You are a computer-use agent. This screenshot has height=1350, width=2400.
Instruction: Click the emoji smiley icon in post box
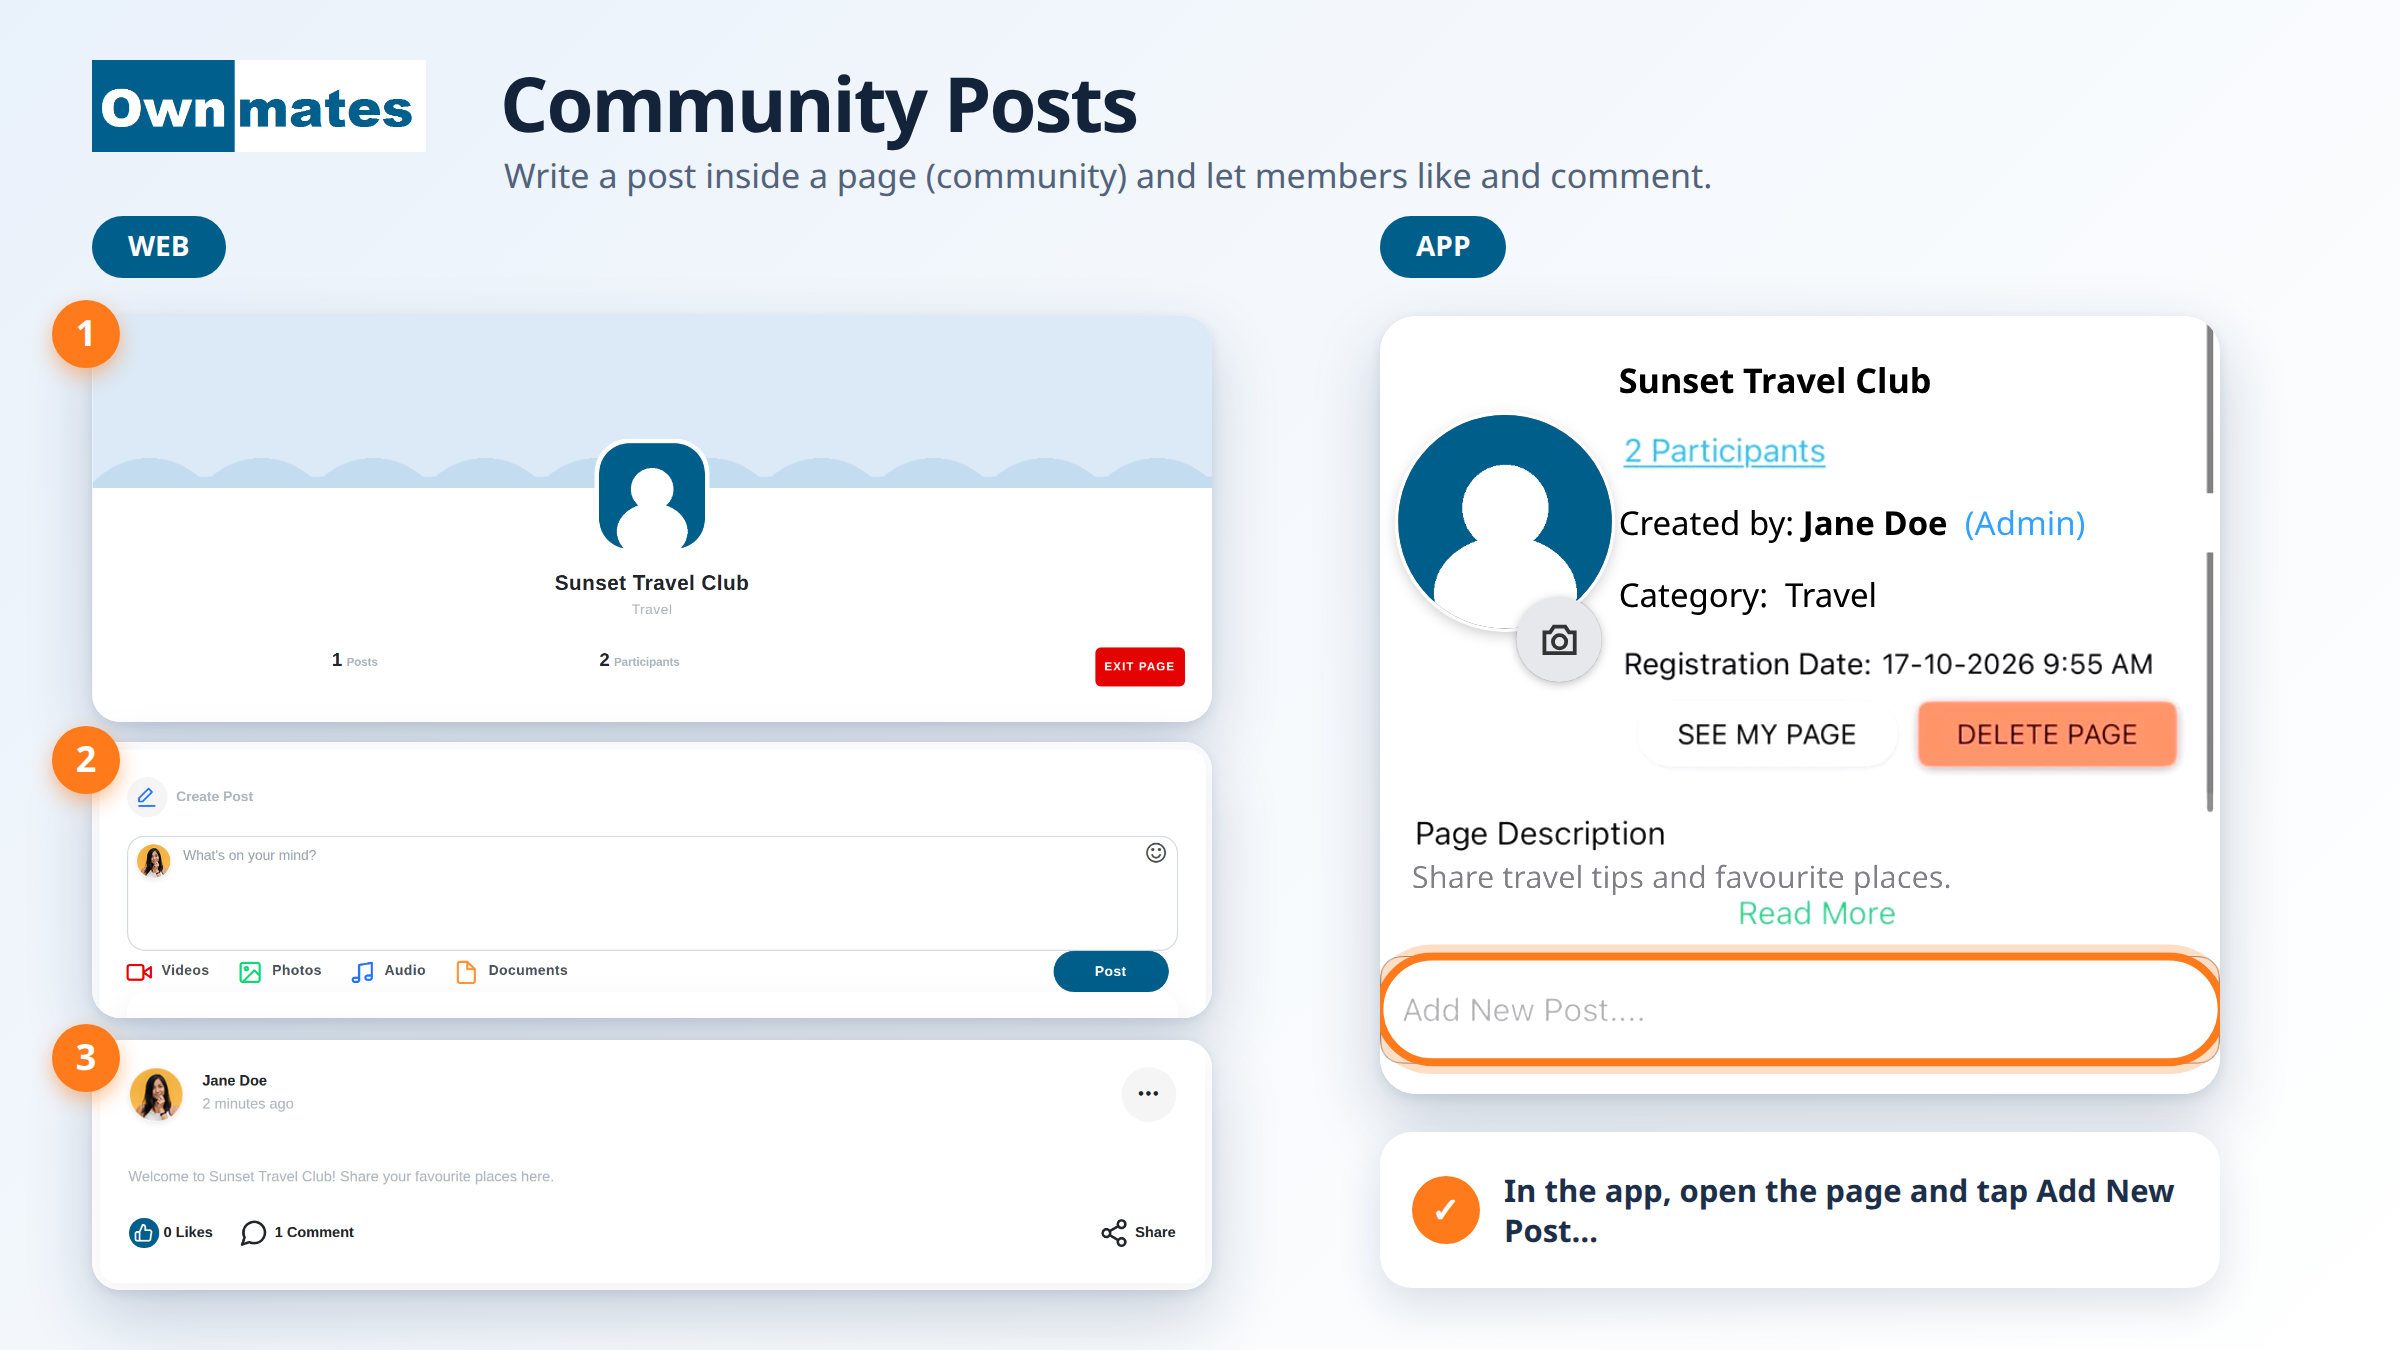[1156, 853]
